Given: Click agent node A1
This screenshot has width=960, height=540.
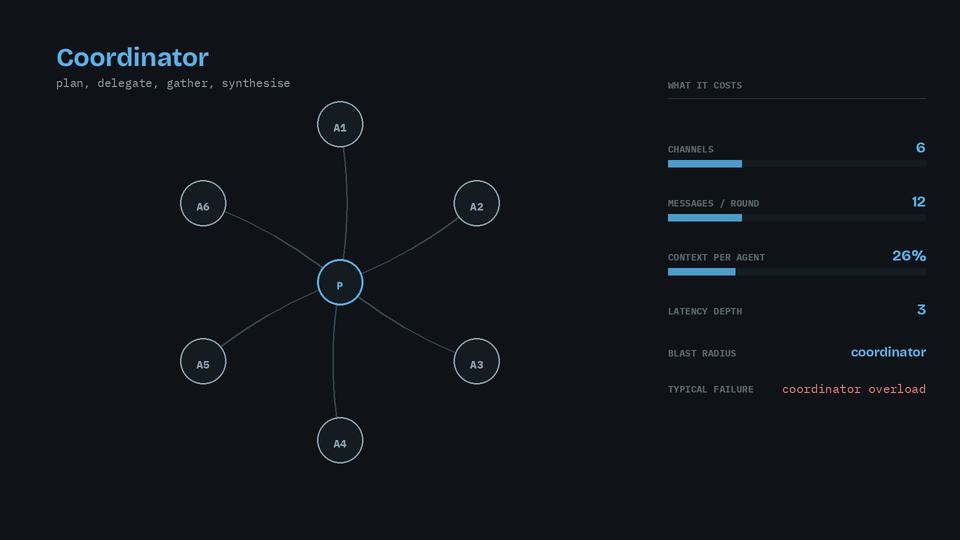Looking at the screenshot, I should coord(340,124).
